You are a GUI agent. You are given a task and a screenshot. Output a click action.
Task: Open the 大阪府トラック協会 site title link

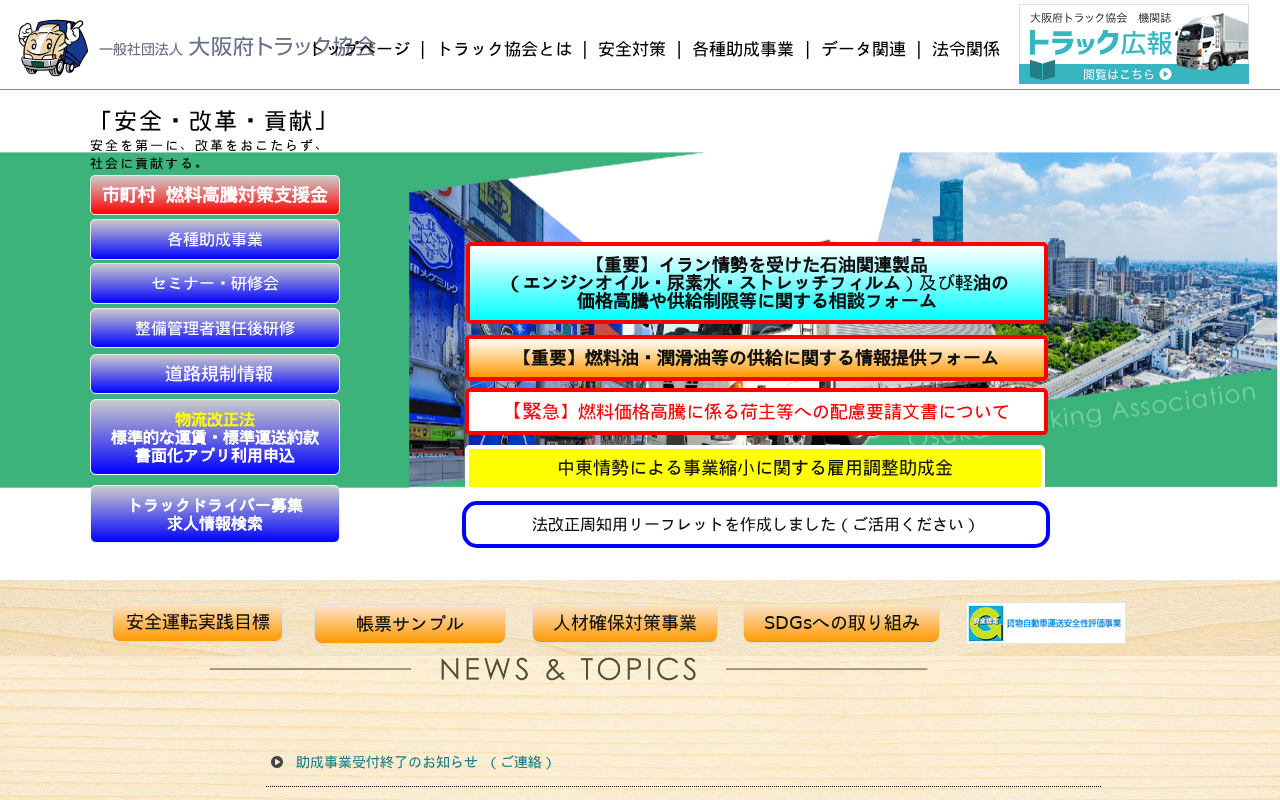click(x=238, y=47)
